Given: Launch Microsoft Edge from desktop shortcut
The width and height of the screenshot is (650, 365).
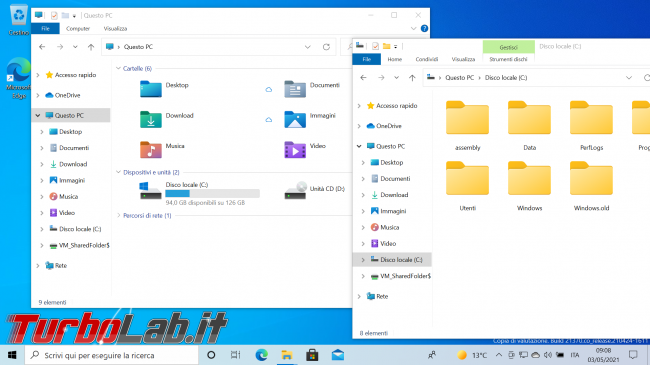Looking at the screenshot, I should [19, 78].
